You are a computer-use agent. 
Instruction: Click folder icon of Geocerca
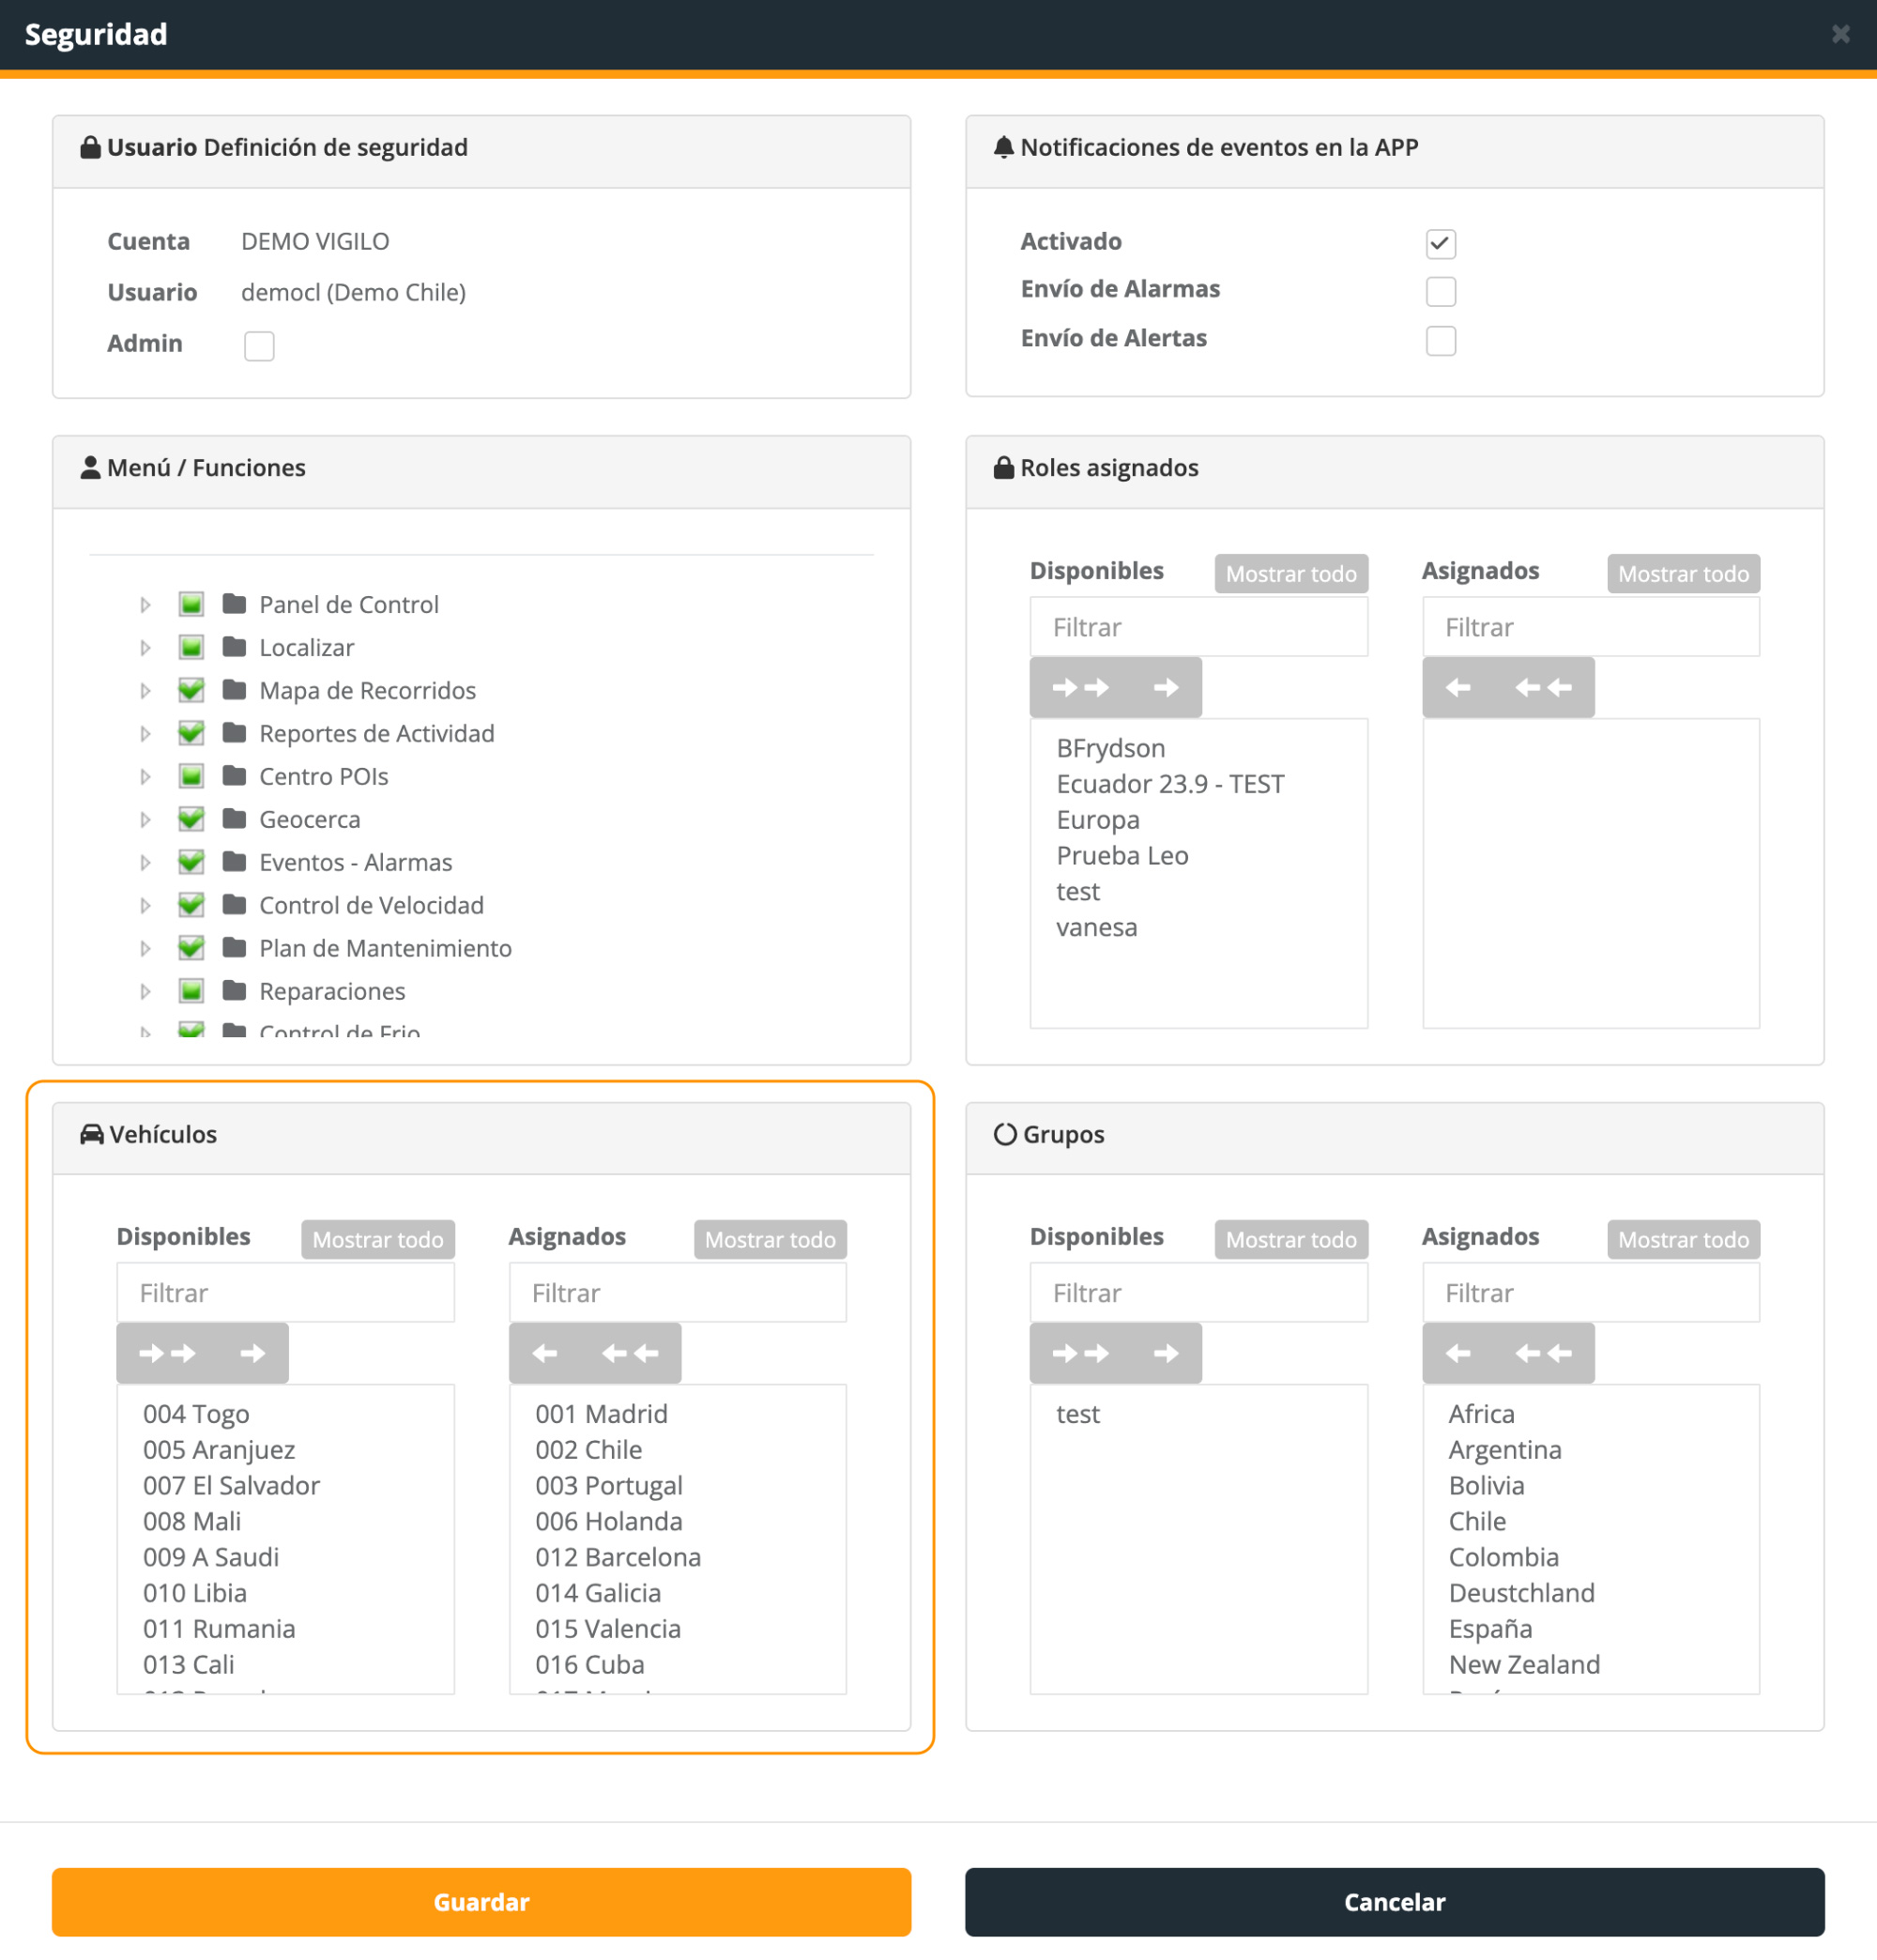234,818
